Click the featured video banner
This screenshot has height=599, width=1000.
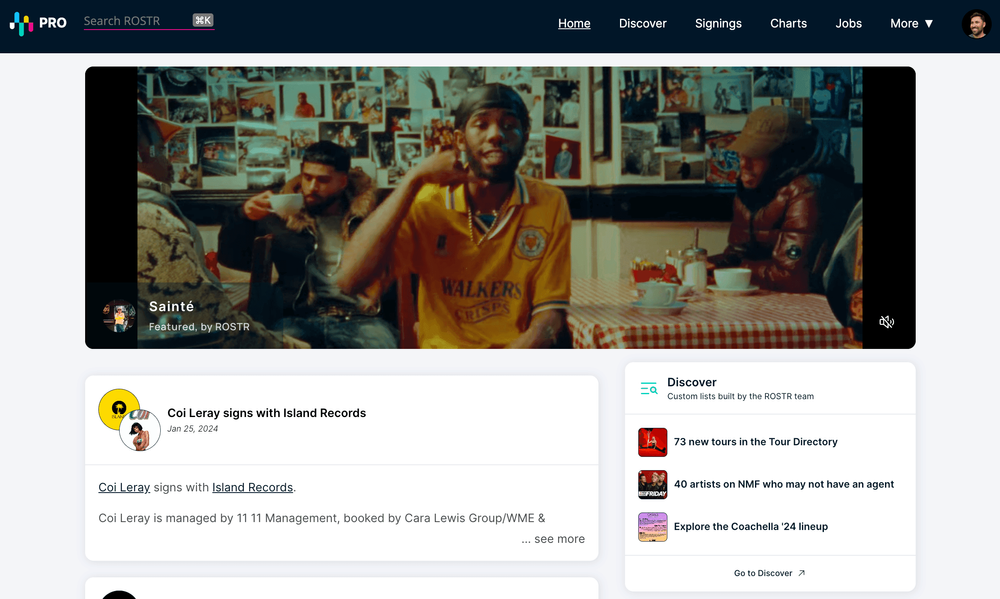click(x=500, y=207)
